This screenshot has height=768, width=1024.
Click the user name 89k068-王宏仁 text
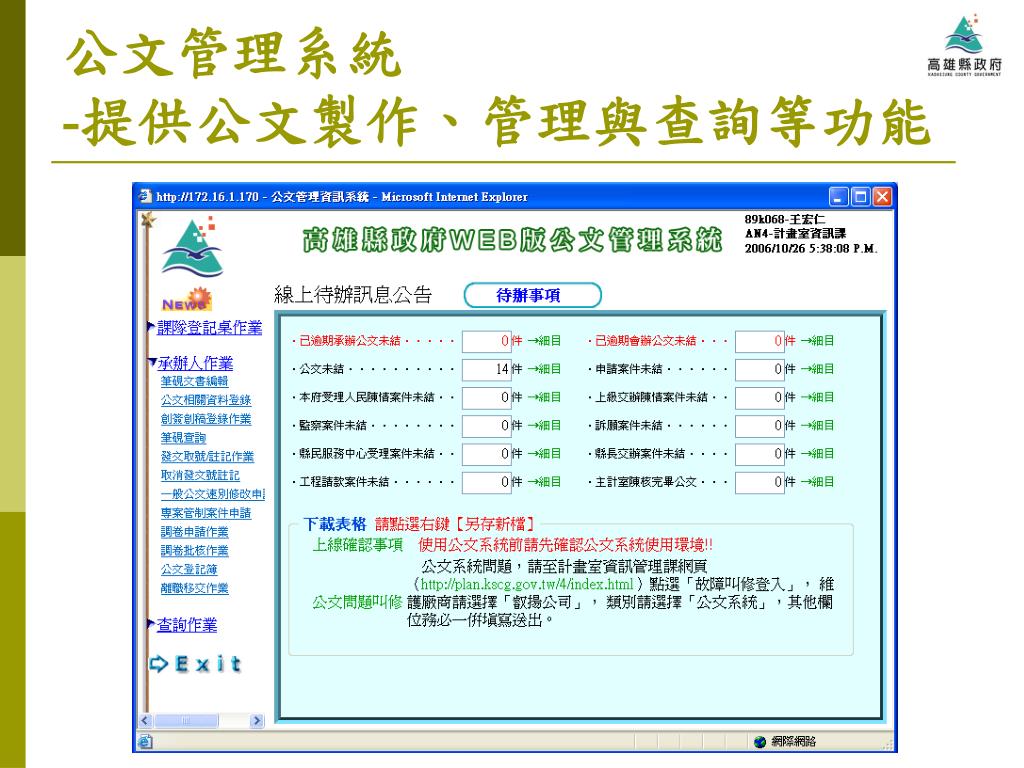(785, 219)
